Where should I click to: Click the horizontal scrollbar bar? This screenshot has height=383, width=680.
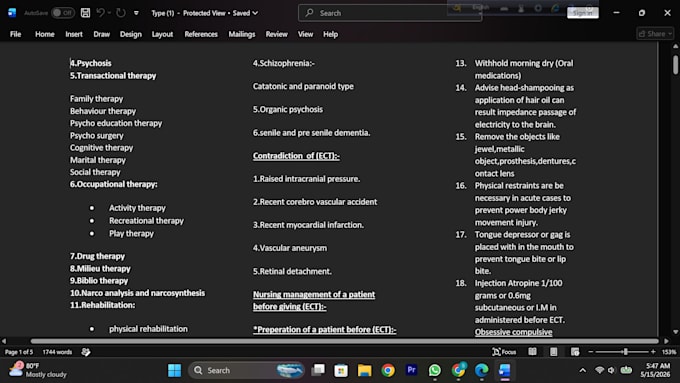click(x=344, y=341)
